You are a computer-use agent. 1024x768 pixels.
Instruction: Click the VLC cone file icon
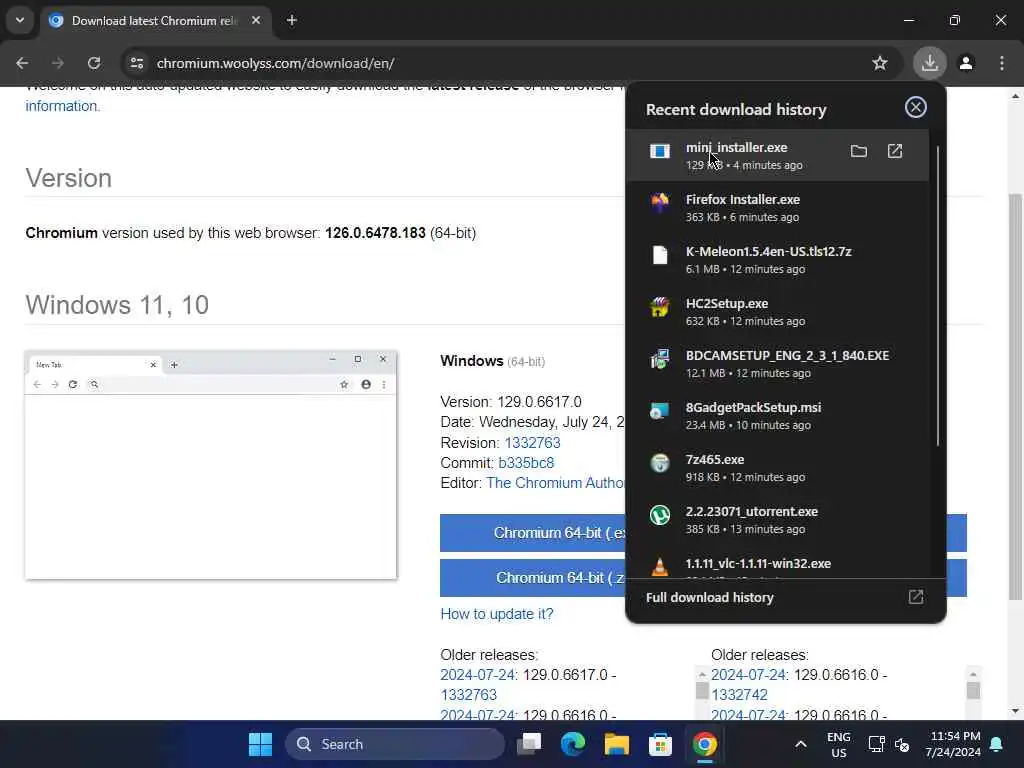[660, 566]
